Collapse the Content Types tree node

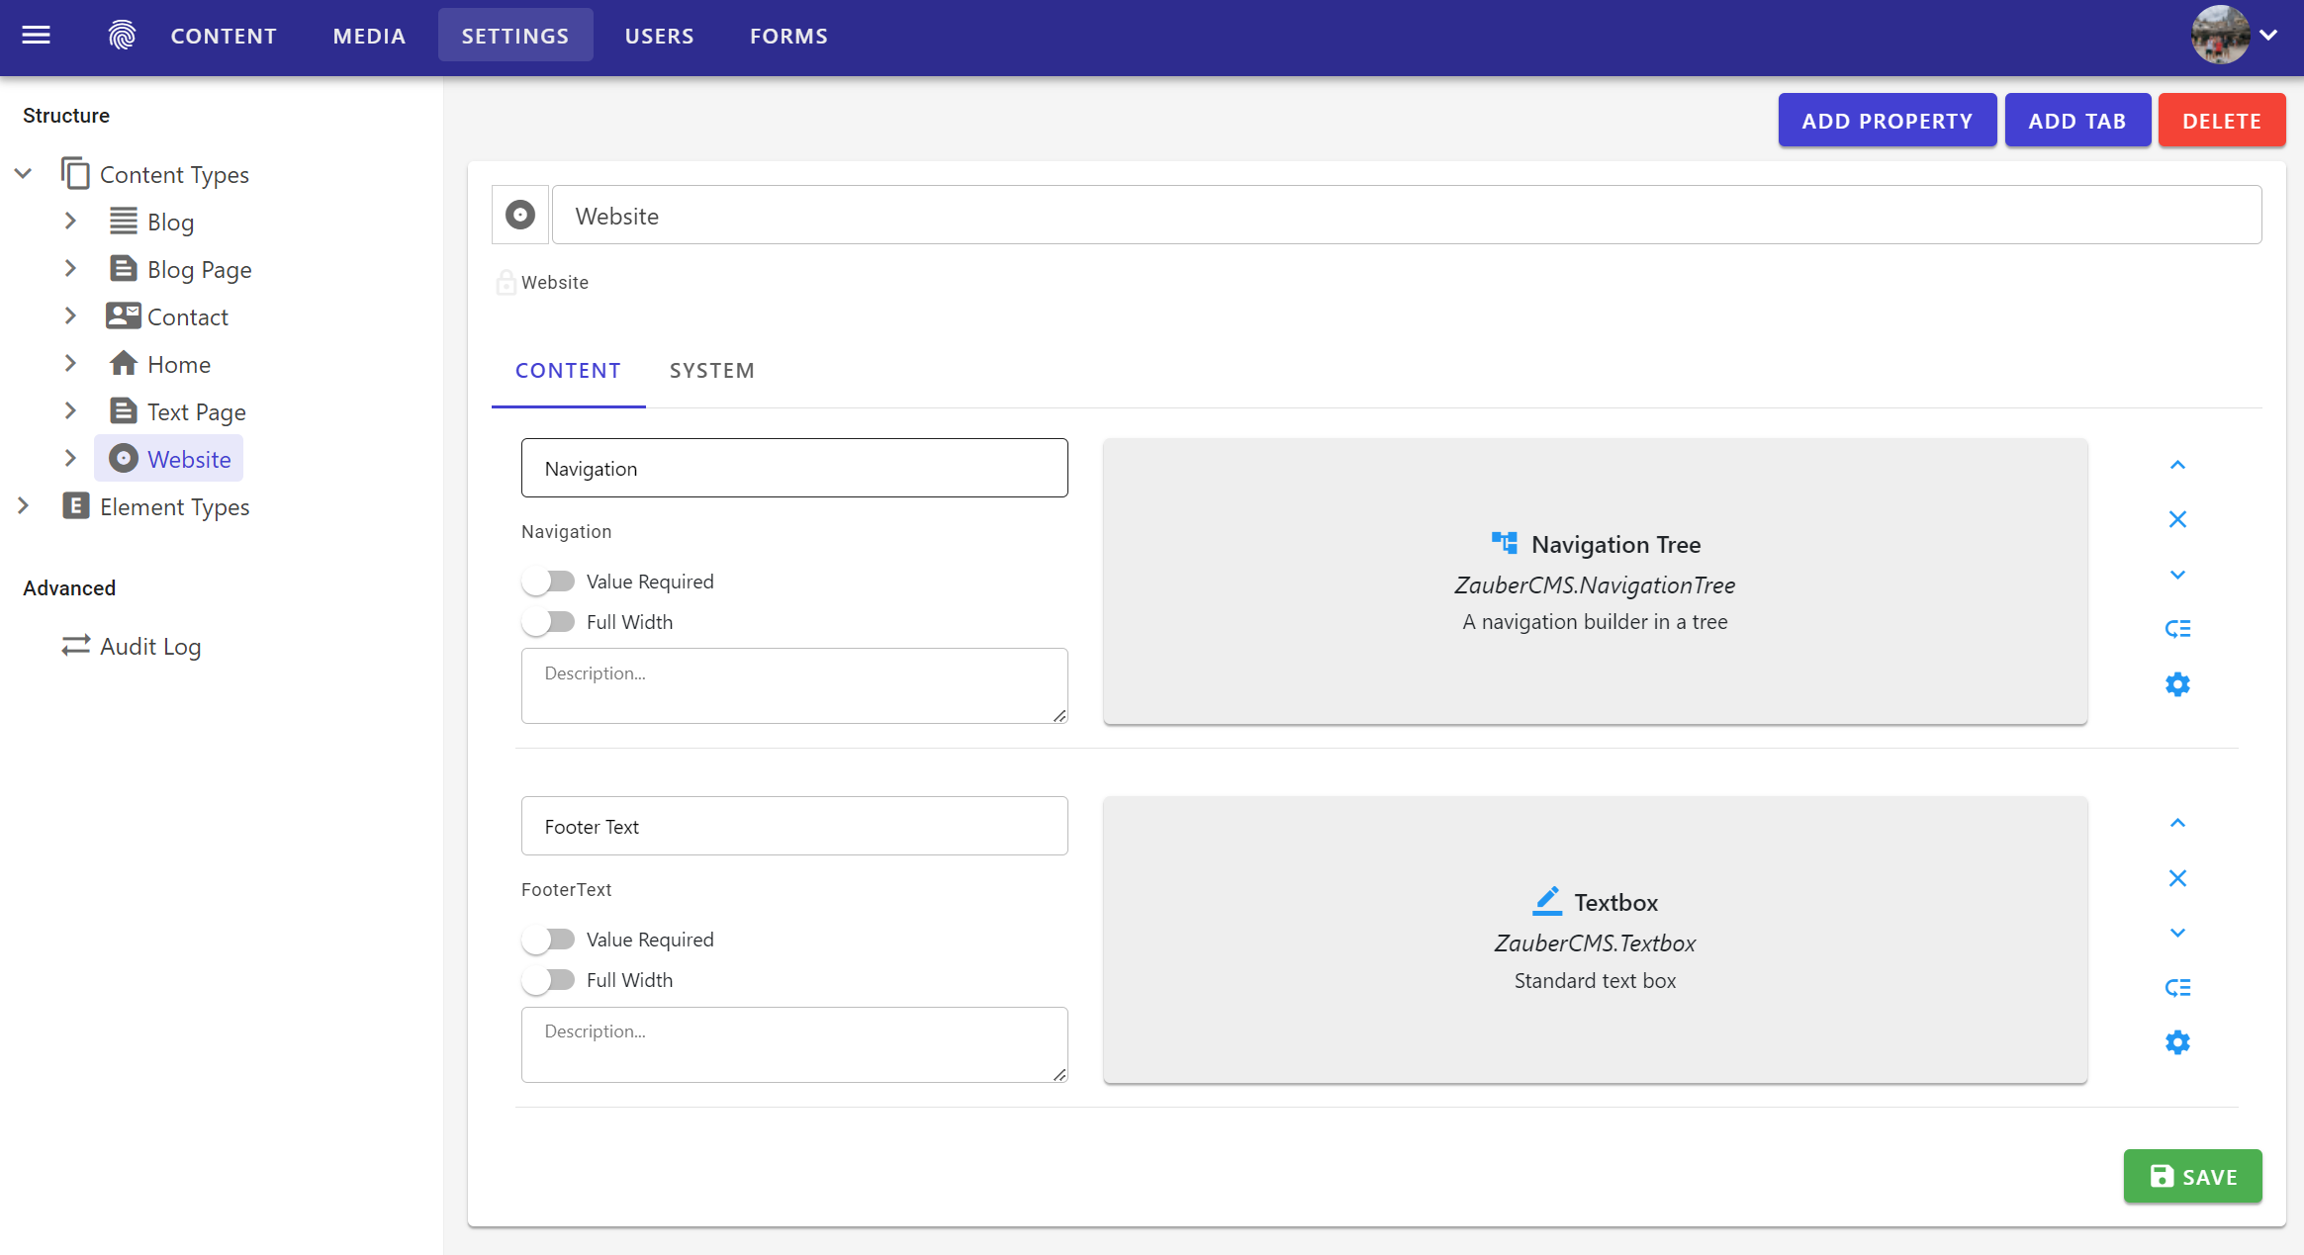click(x=23, y=173)
